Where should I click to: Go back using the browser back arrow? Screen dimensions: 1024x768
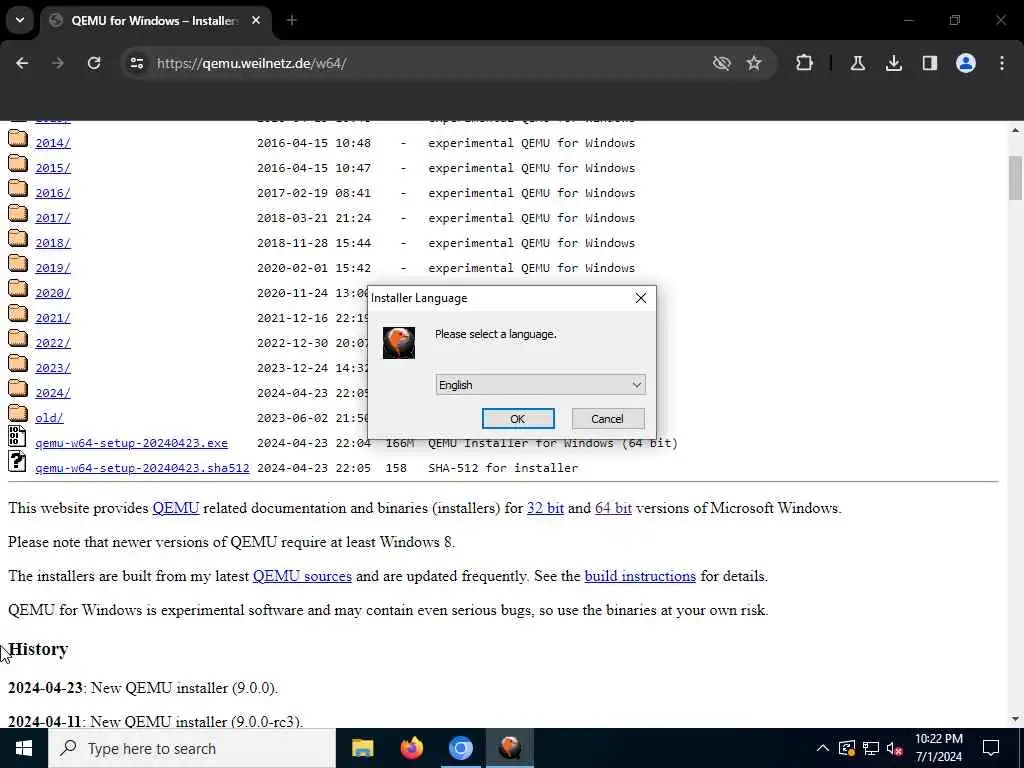tap(22, 63)
